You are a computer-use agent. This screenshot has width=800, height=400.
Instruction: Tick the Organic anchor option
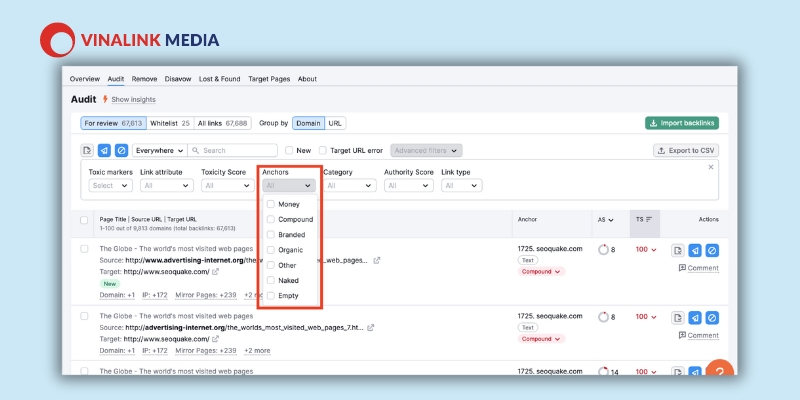tap(271, 250)
